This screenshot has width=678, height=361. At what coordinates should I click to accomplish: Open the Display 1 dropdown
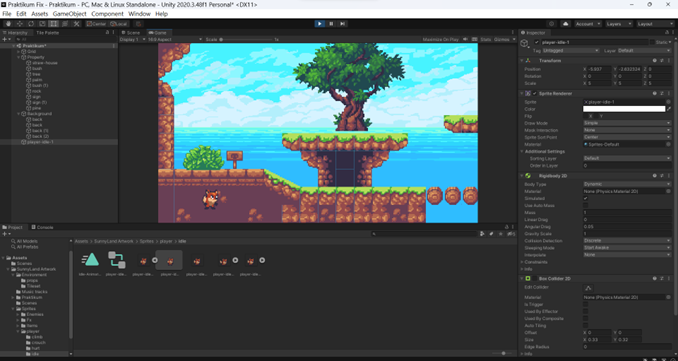132,39
